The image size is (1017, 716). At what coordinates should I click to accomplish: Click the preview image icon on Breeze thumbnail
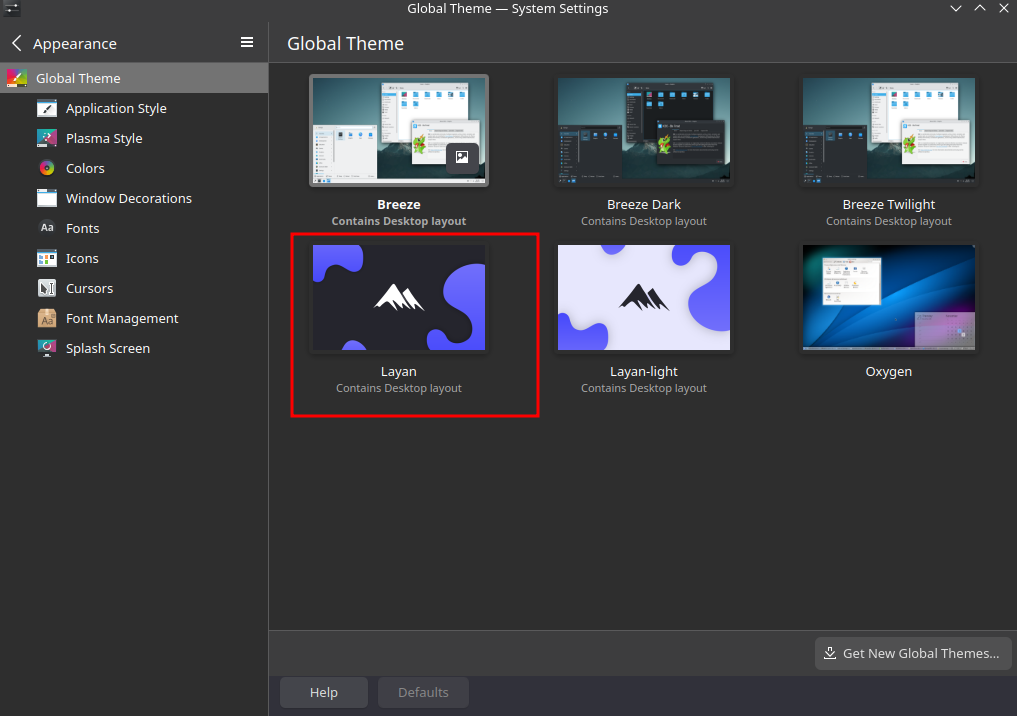pyautogui.click(x=462, y=157)
